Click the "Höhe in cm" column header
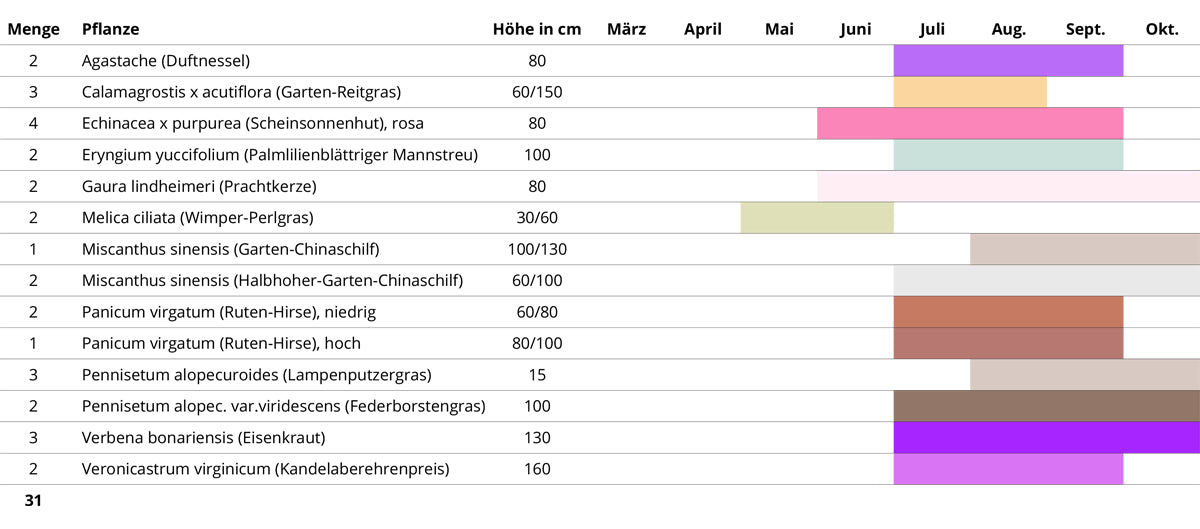This screenshot has height=529, width=1200. (537, 29)
